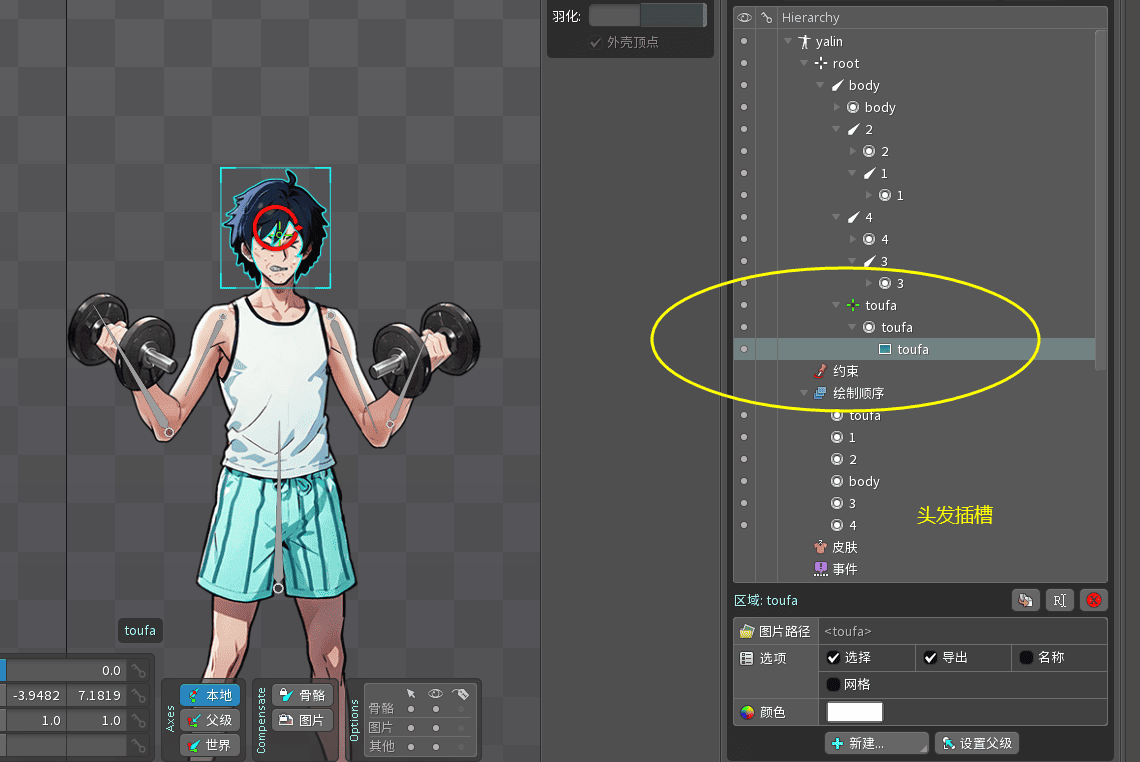Click the 图片路径 folder icon

(x=746, y=631)
